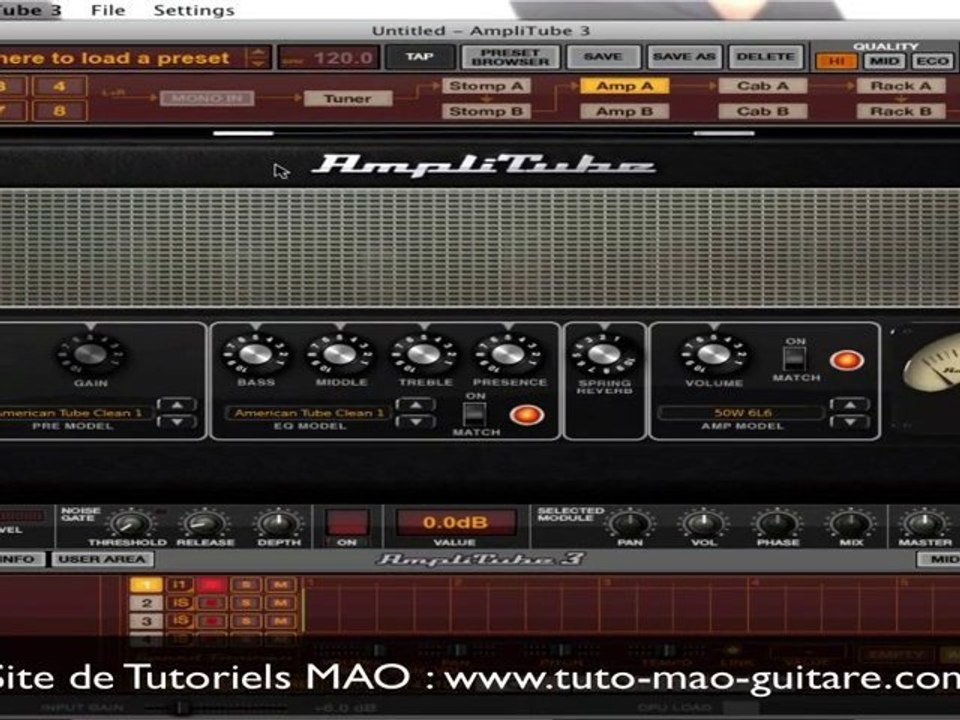Image resolution: width=960 pixels, height=720 pixels.
Task: Select track 1 in the recorder
Action: point(146,585)
